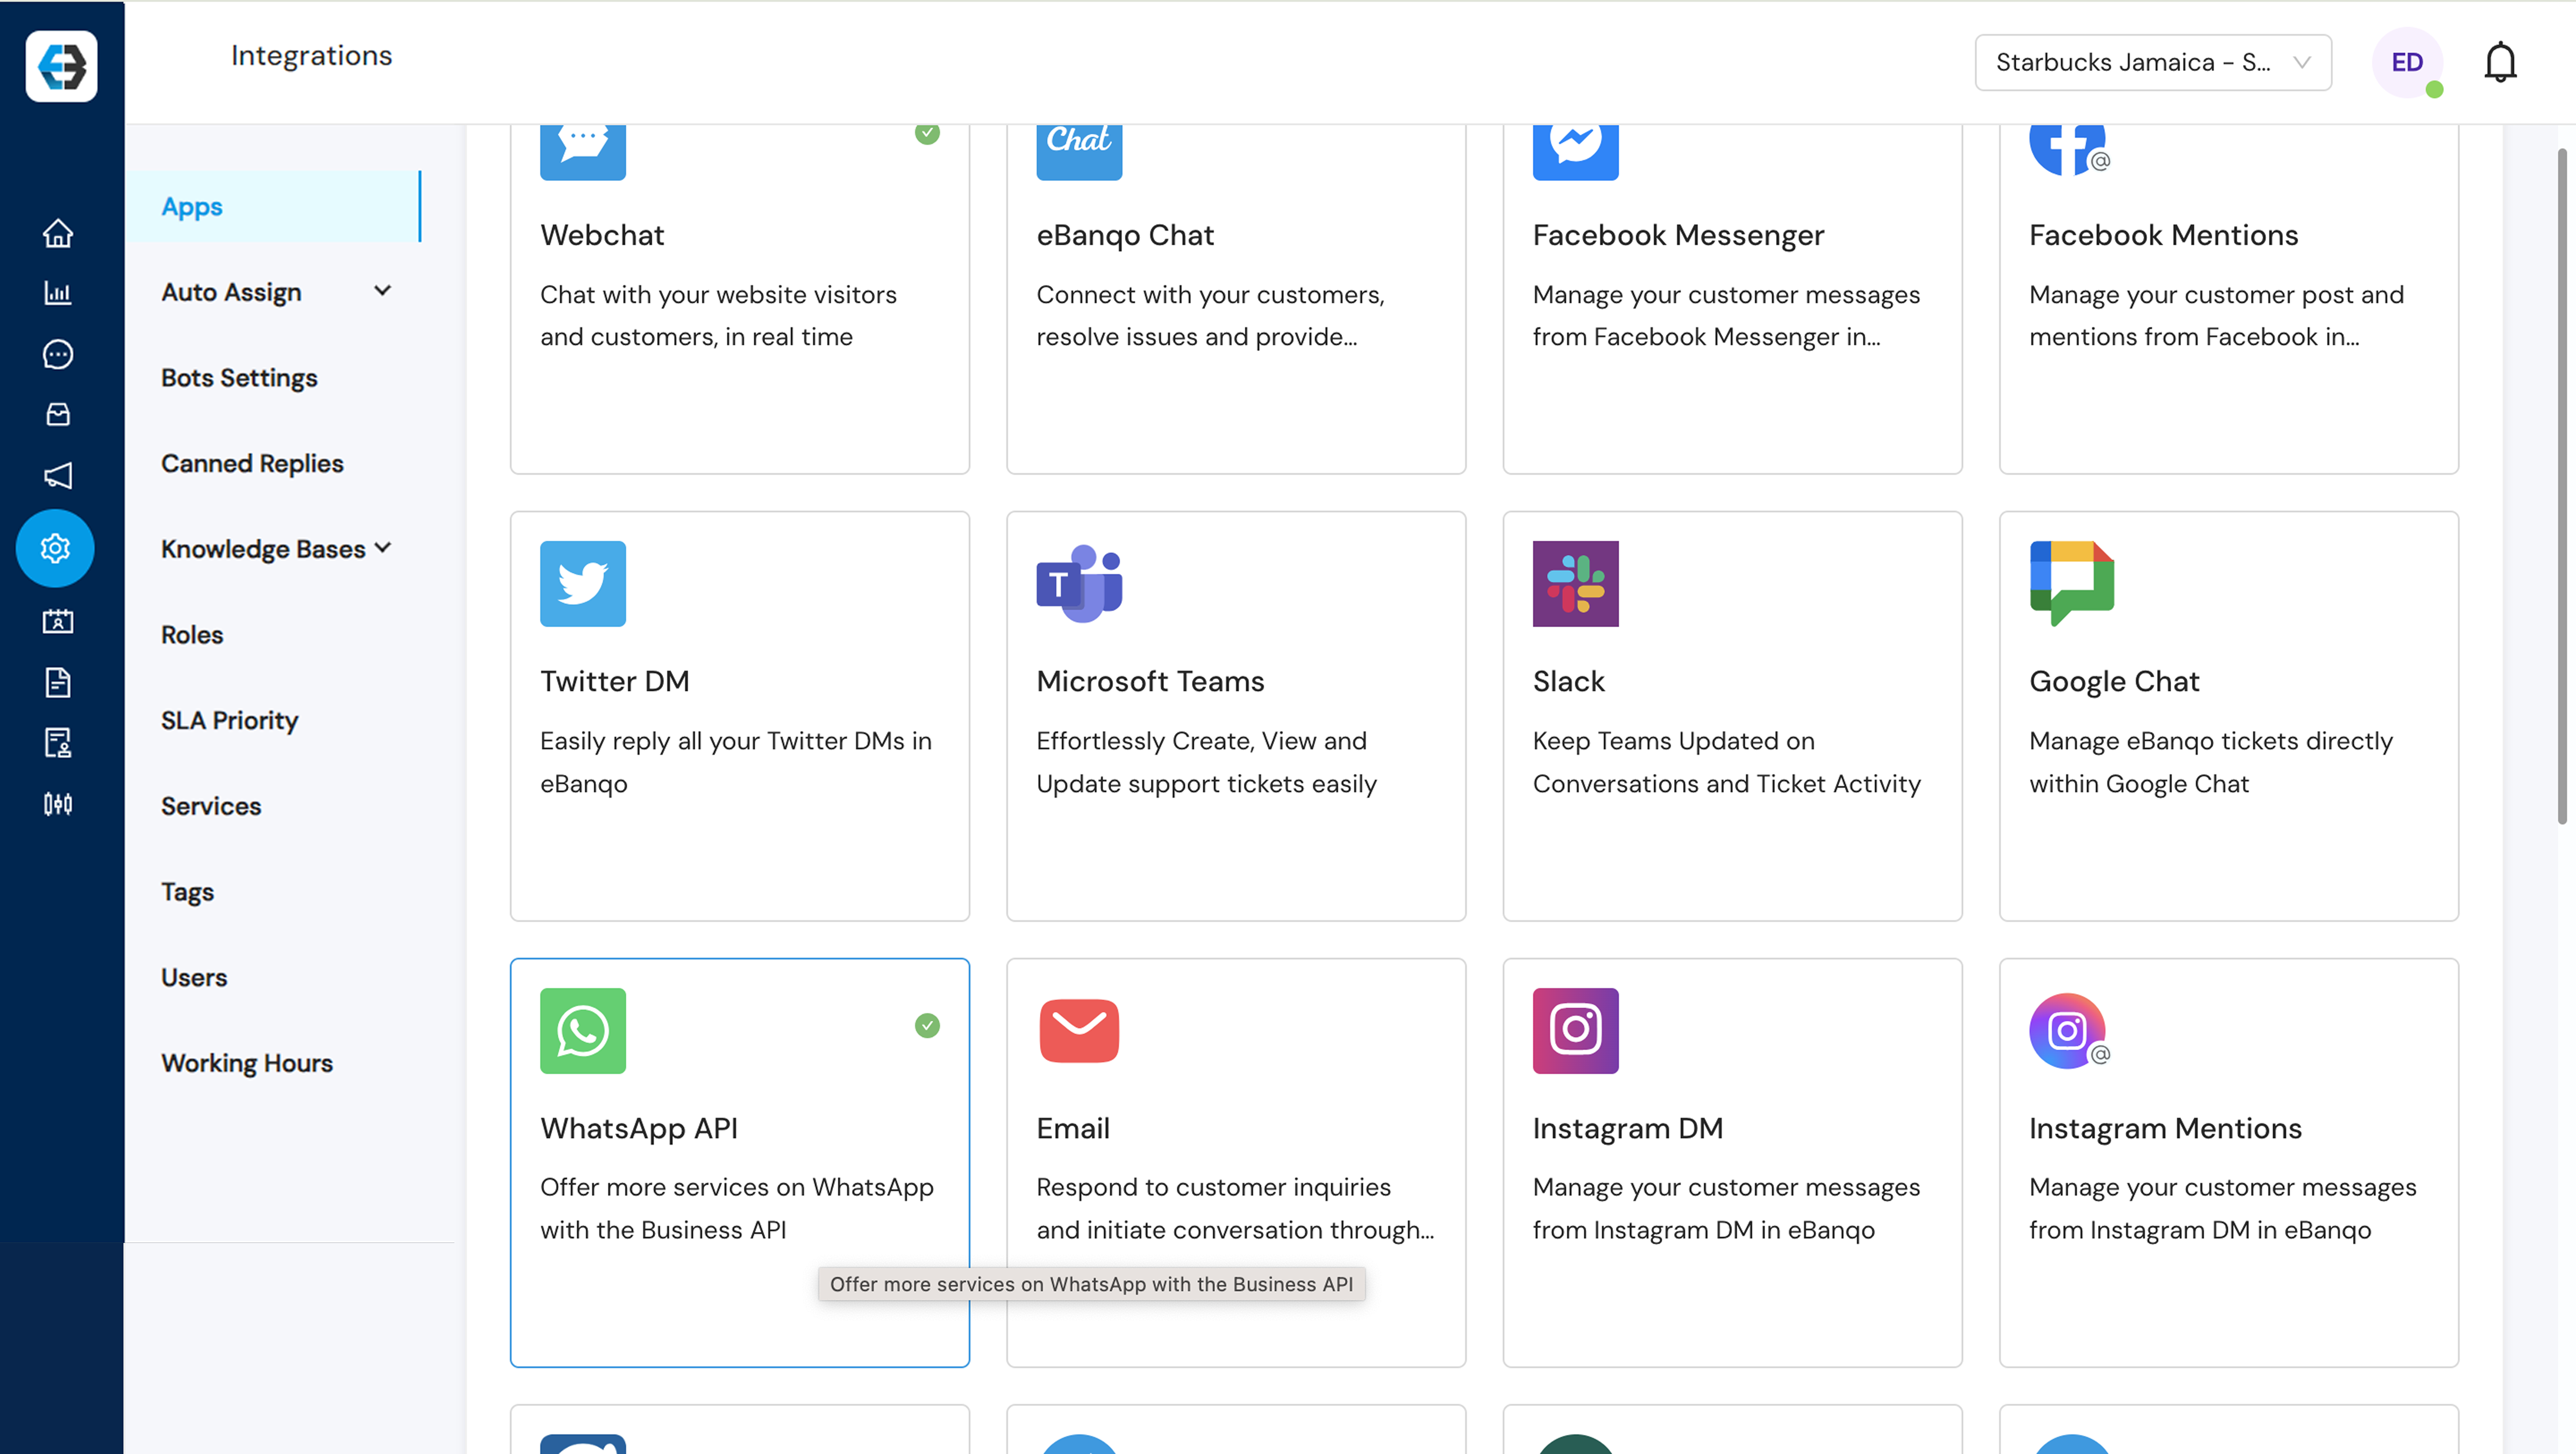Open the chat bubble sidebar icon
Screen dimensions: 2576x1454
click(x=58, y=354)
